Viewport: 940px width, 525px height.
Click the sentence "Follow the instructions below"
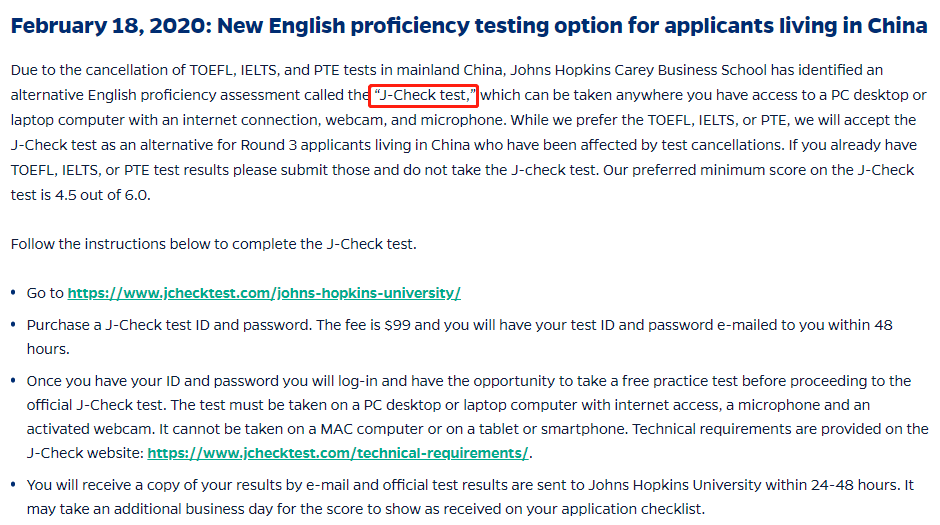pos(213,244)
